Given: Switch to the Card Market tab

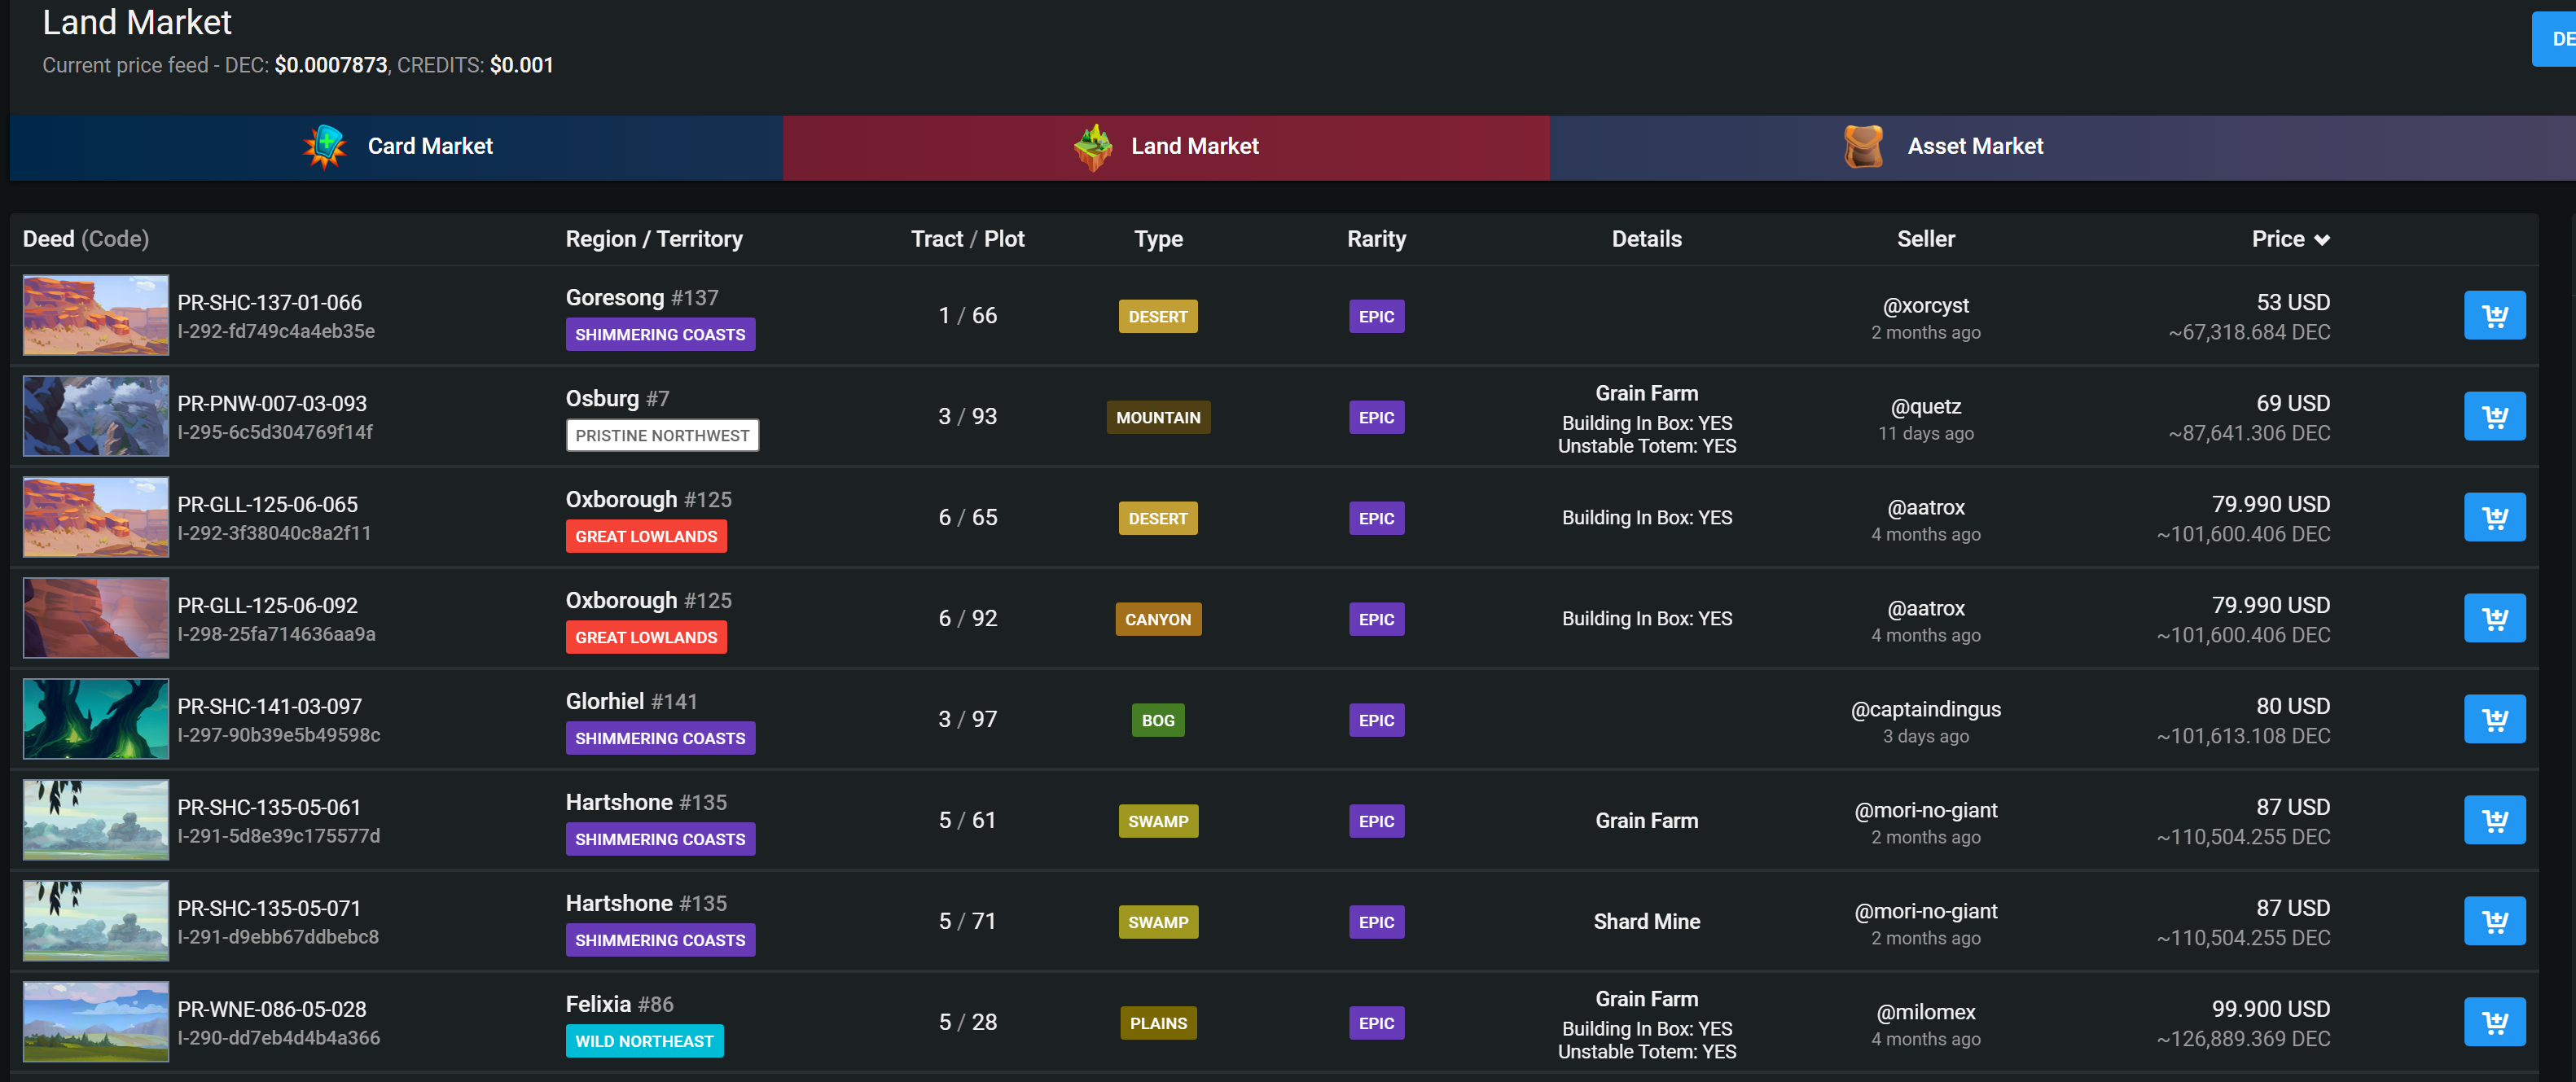Looking at the screenshot, I should click(397, 147).
